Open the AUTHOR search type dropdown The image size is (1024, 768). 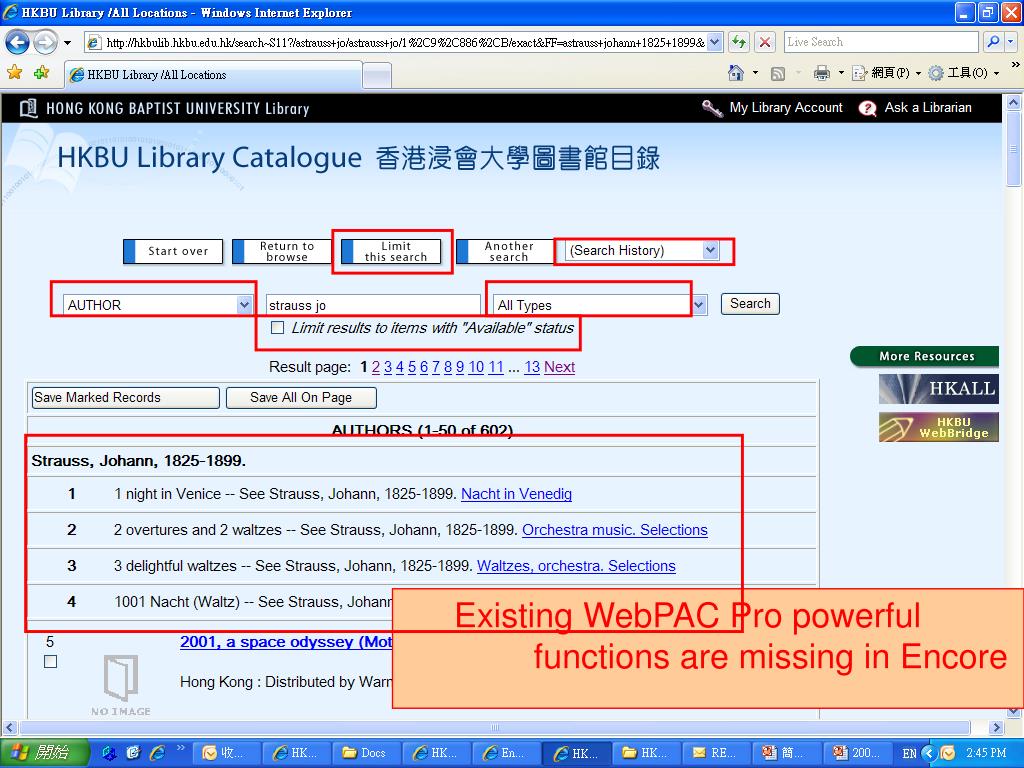157,305
